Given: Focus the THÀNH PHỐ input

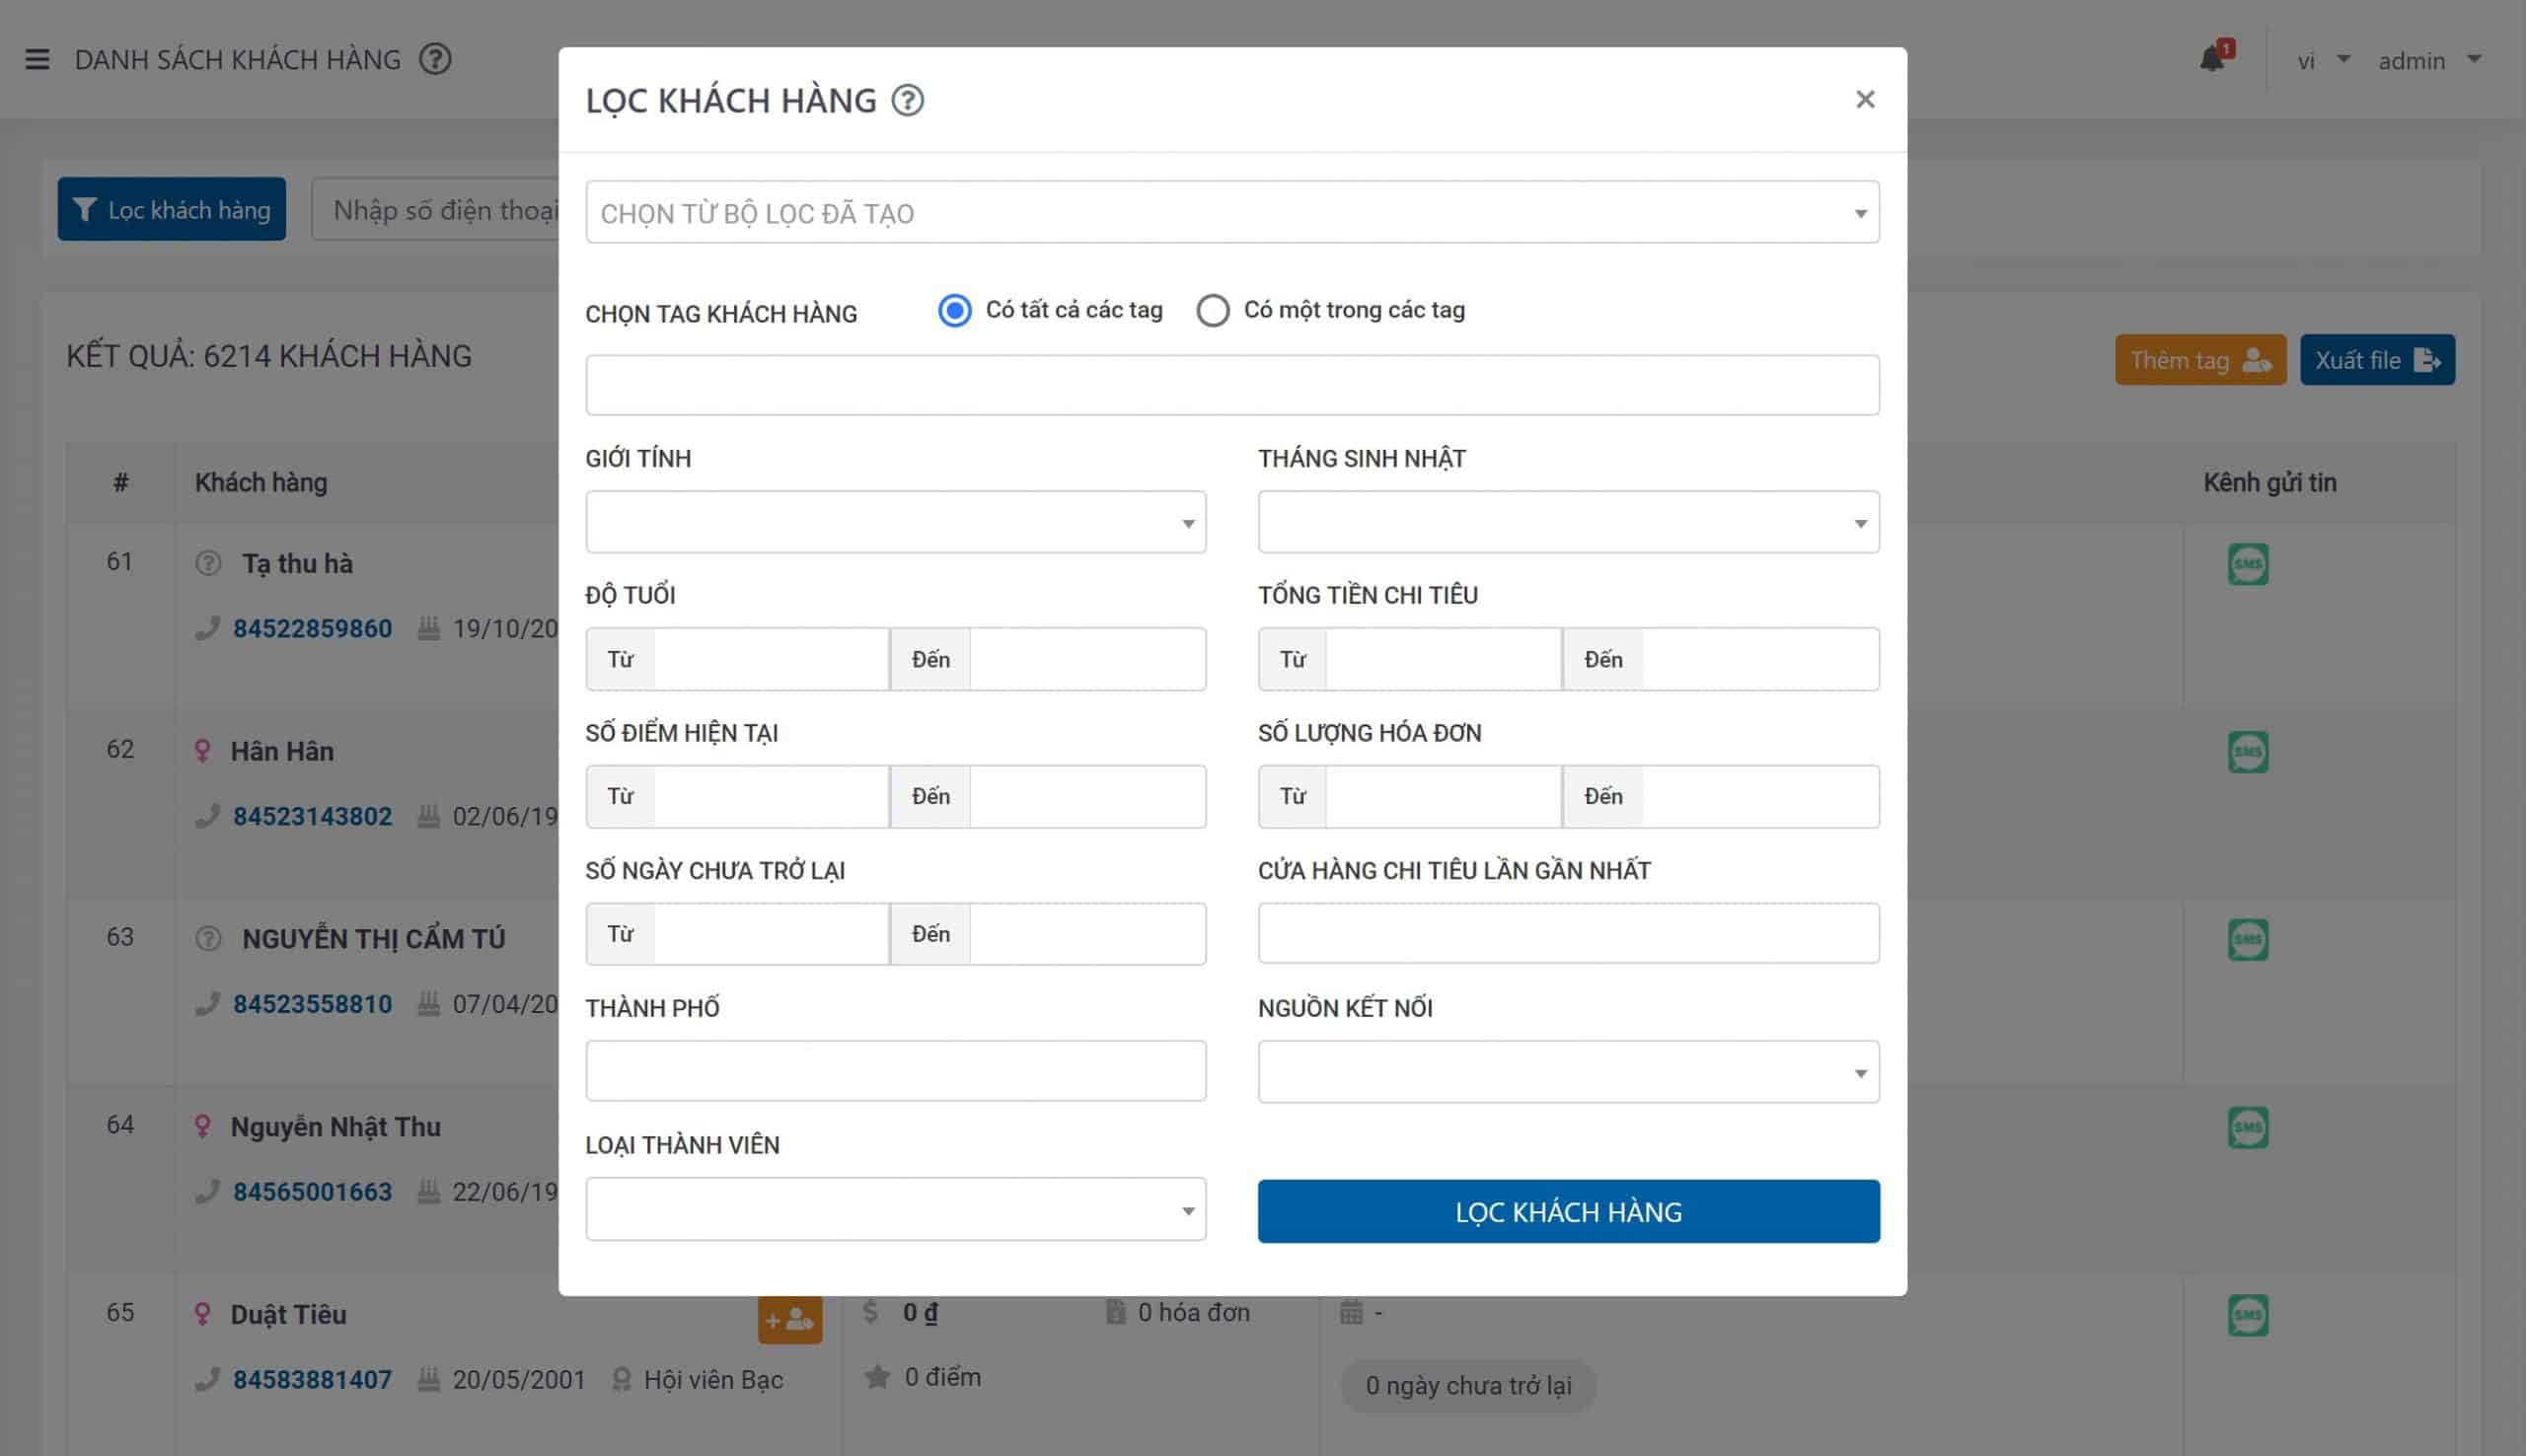Looking at the screenshot, I should click(x=896, y=1071).
